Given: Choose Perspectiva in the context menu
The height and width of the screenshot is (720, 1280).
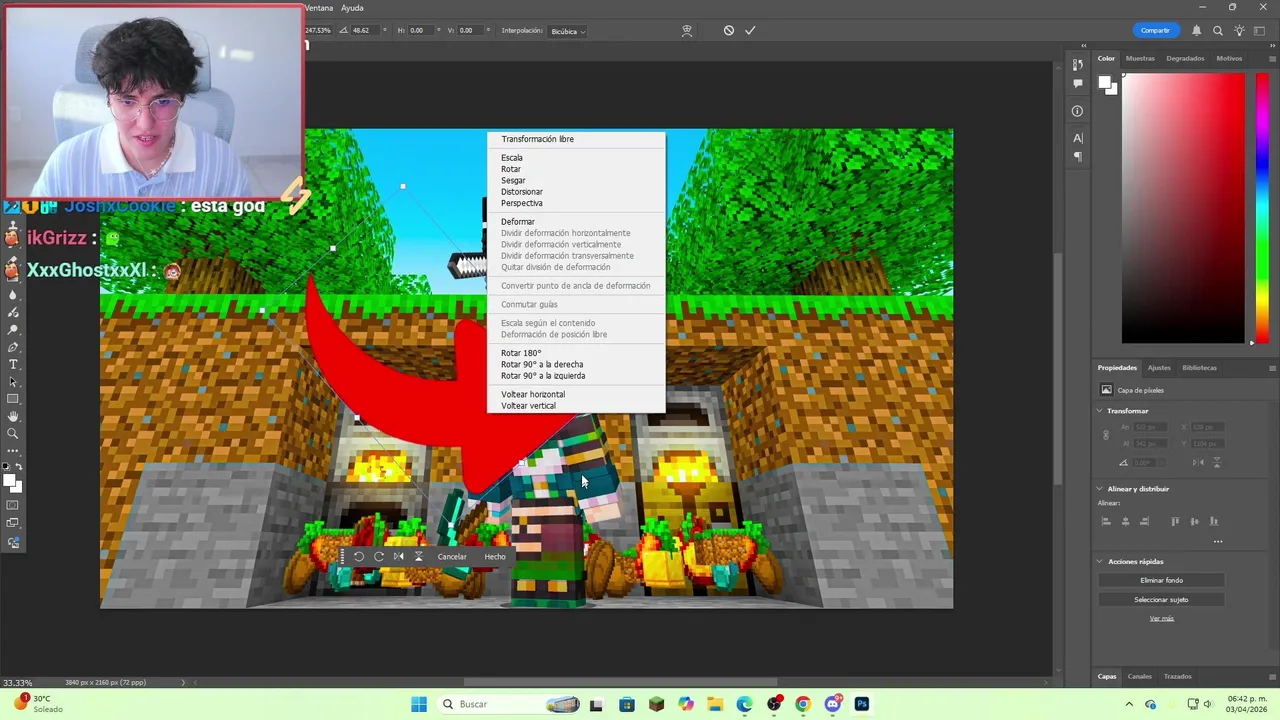Looking at the screenshot, I should (x=522, y=203).
